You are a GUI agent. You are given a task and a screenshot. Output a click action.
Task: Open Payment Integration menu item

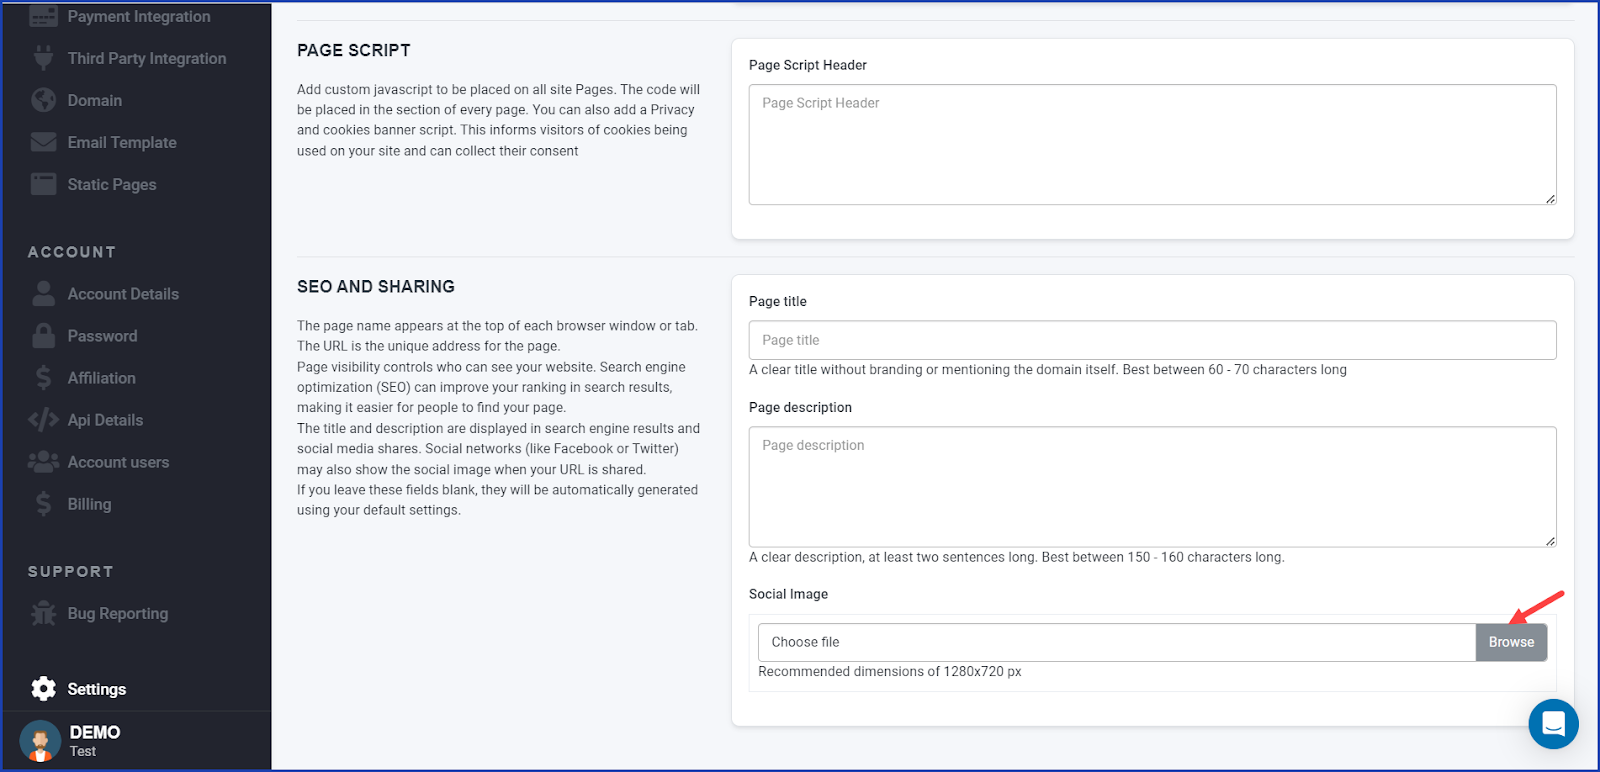coord(139,16)
